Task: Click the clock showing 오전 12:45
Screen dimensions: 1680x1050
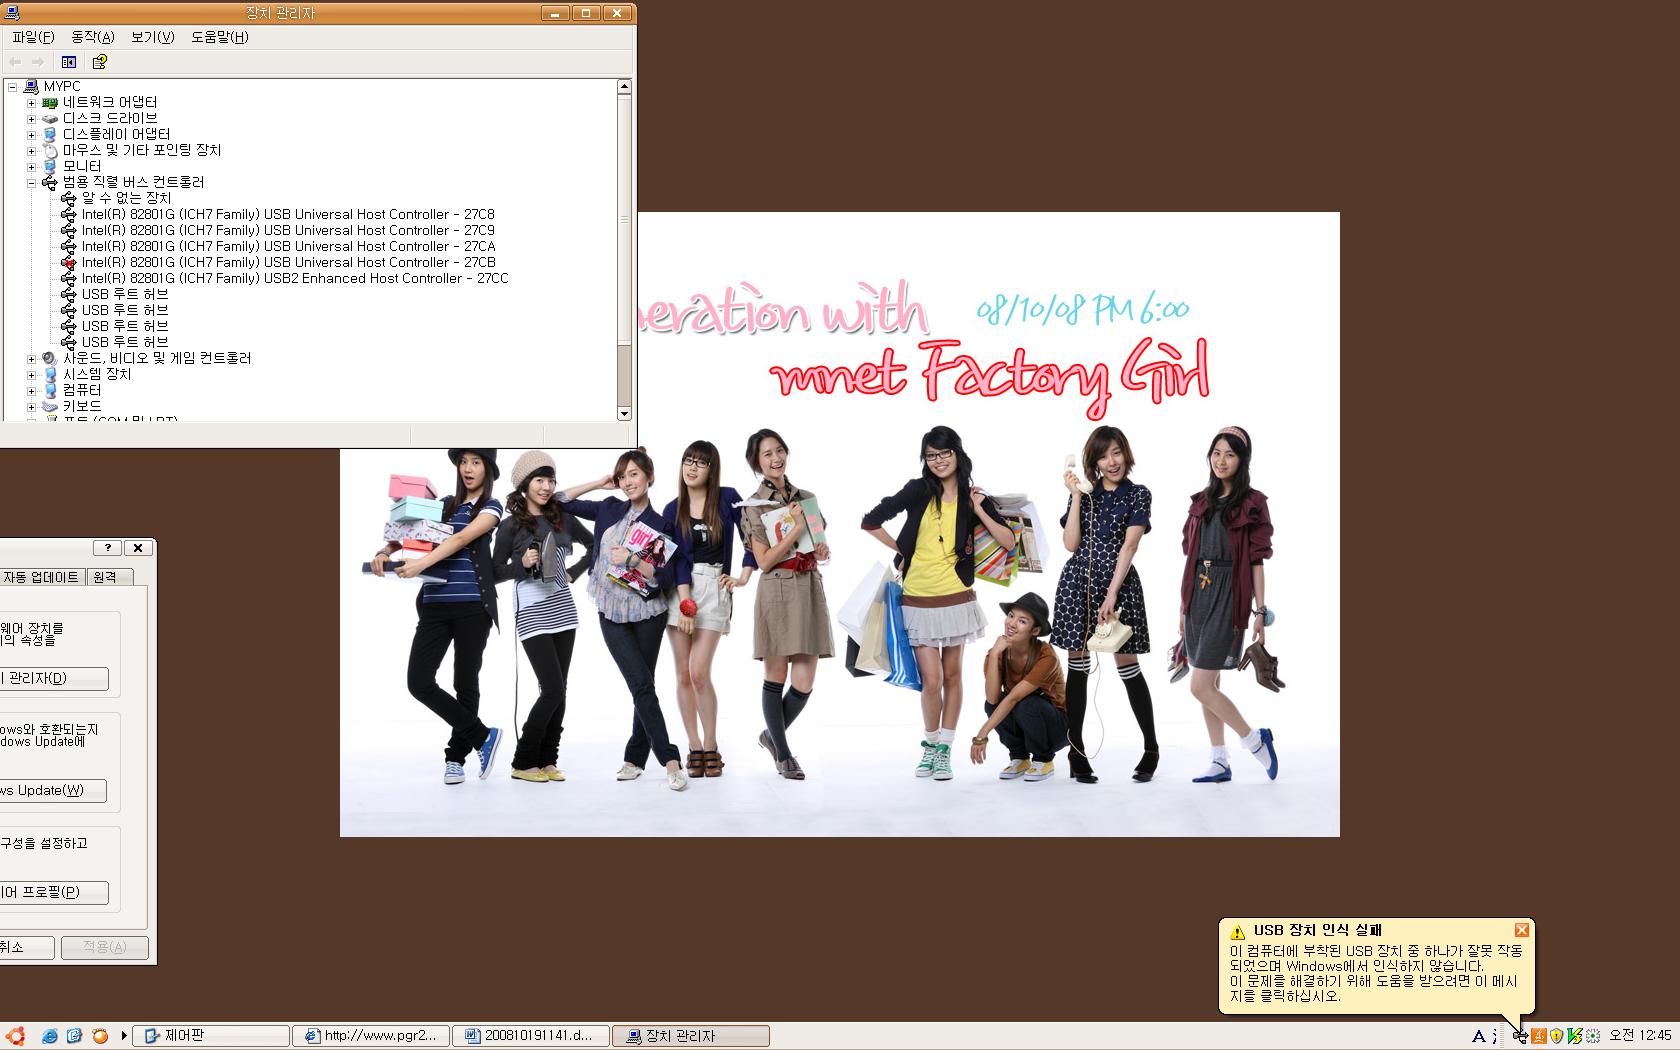Action: (x=1640, y=1036)
